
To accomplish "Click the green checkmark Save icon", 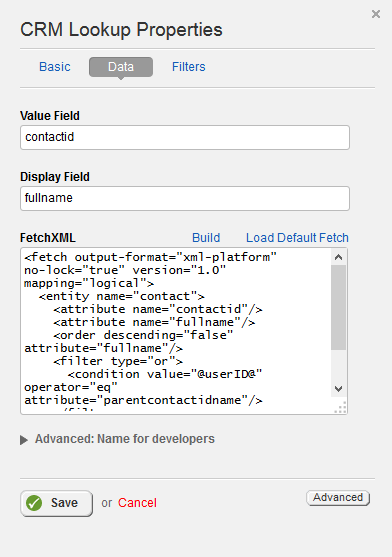I will tap(34, 503).
